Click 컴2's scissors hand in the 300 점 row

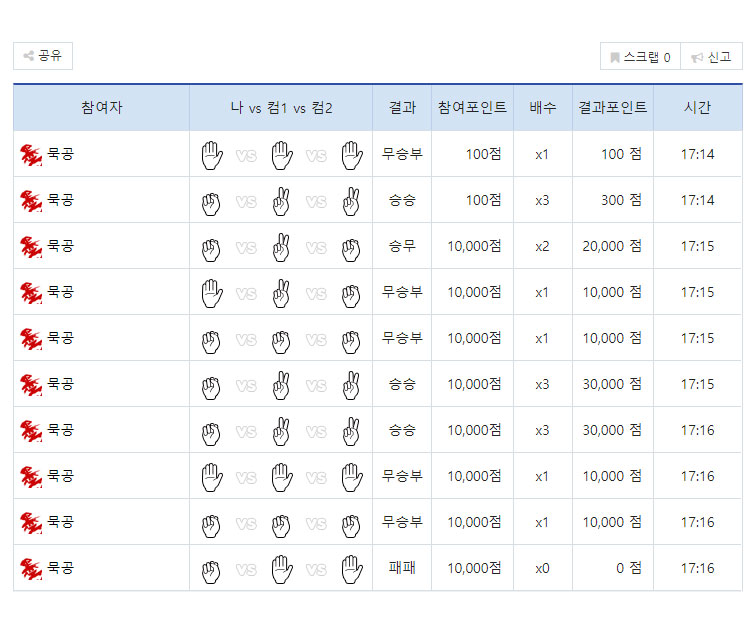tap(351, 201)
